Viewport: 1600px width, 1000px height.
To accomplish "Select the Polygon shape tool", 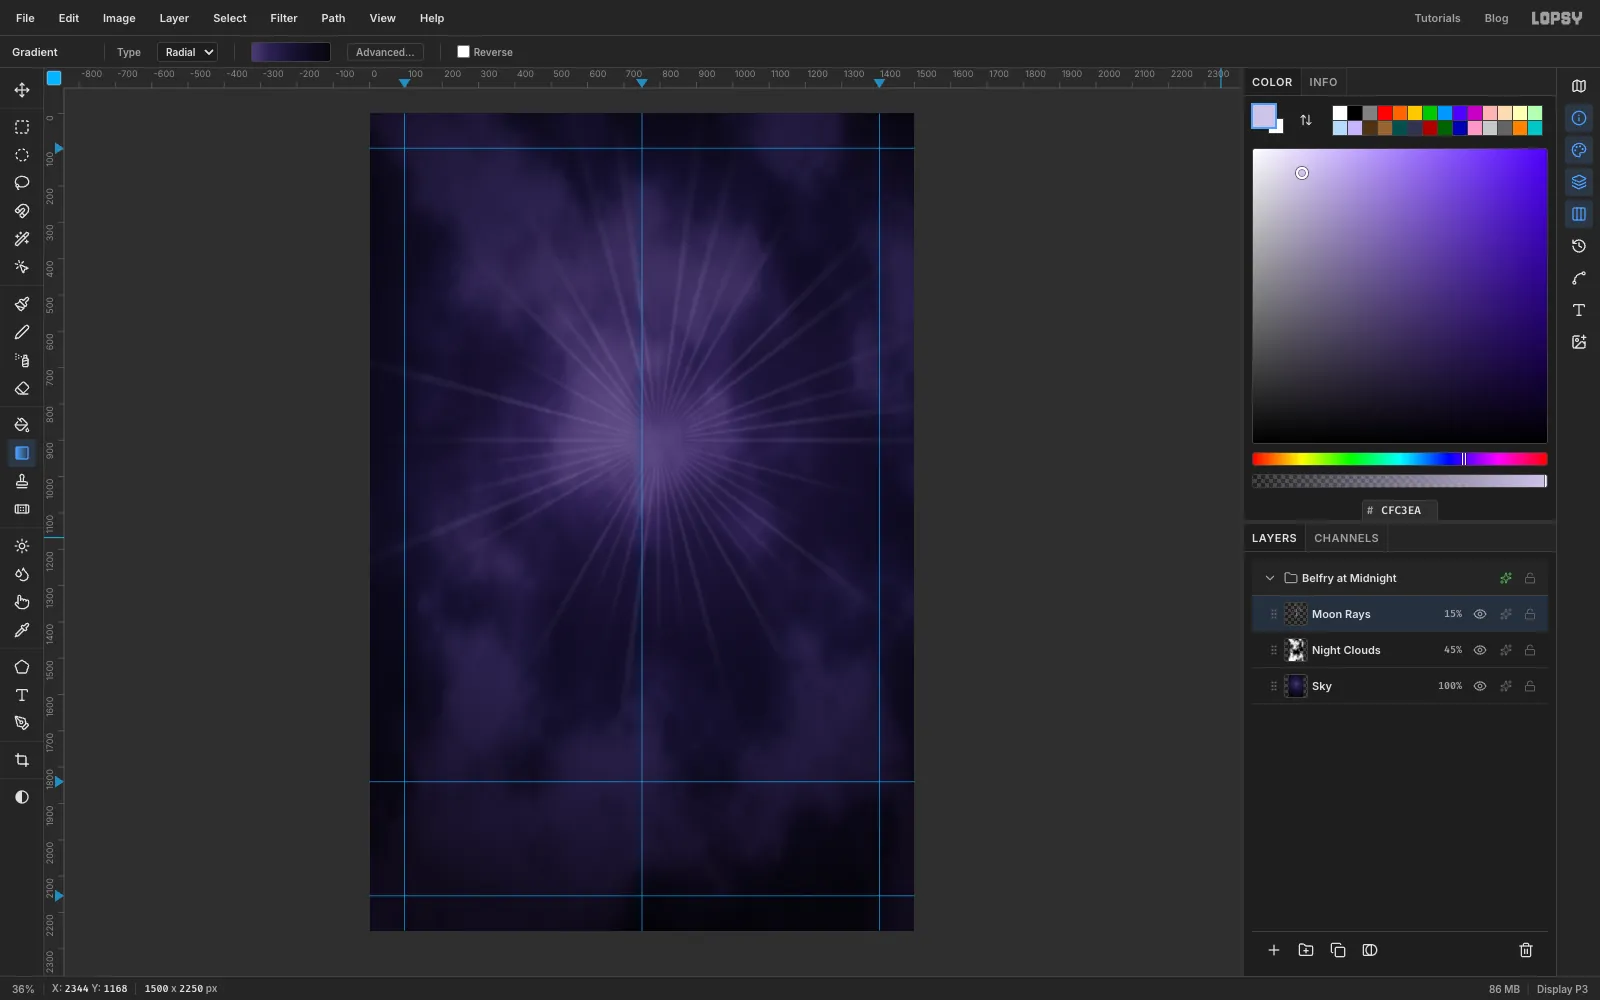I will click(22, 667).
